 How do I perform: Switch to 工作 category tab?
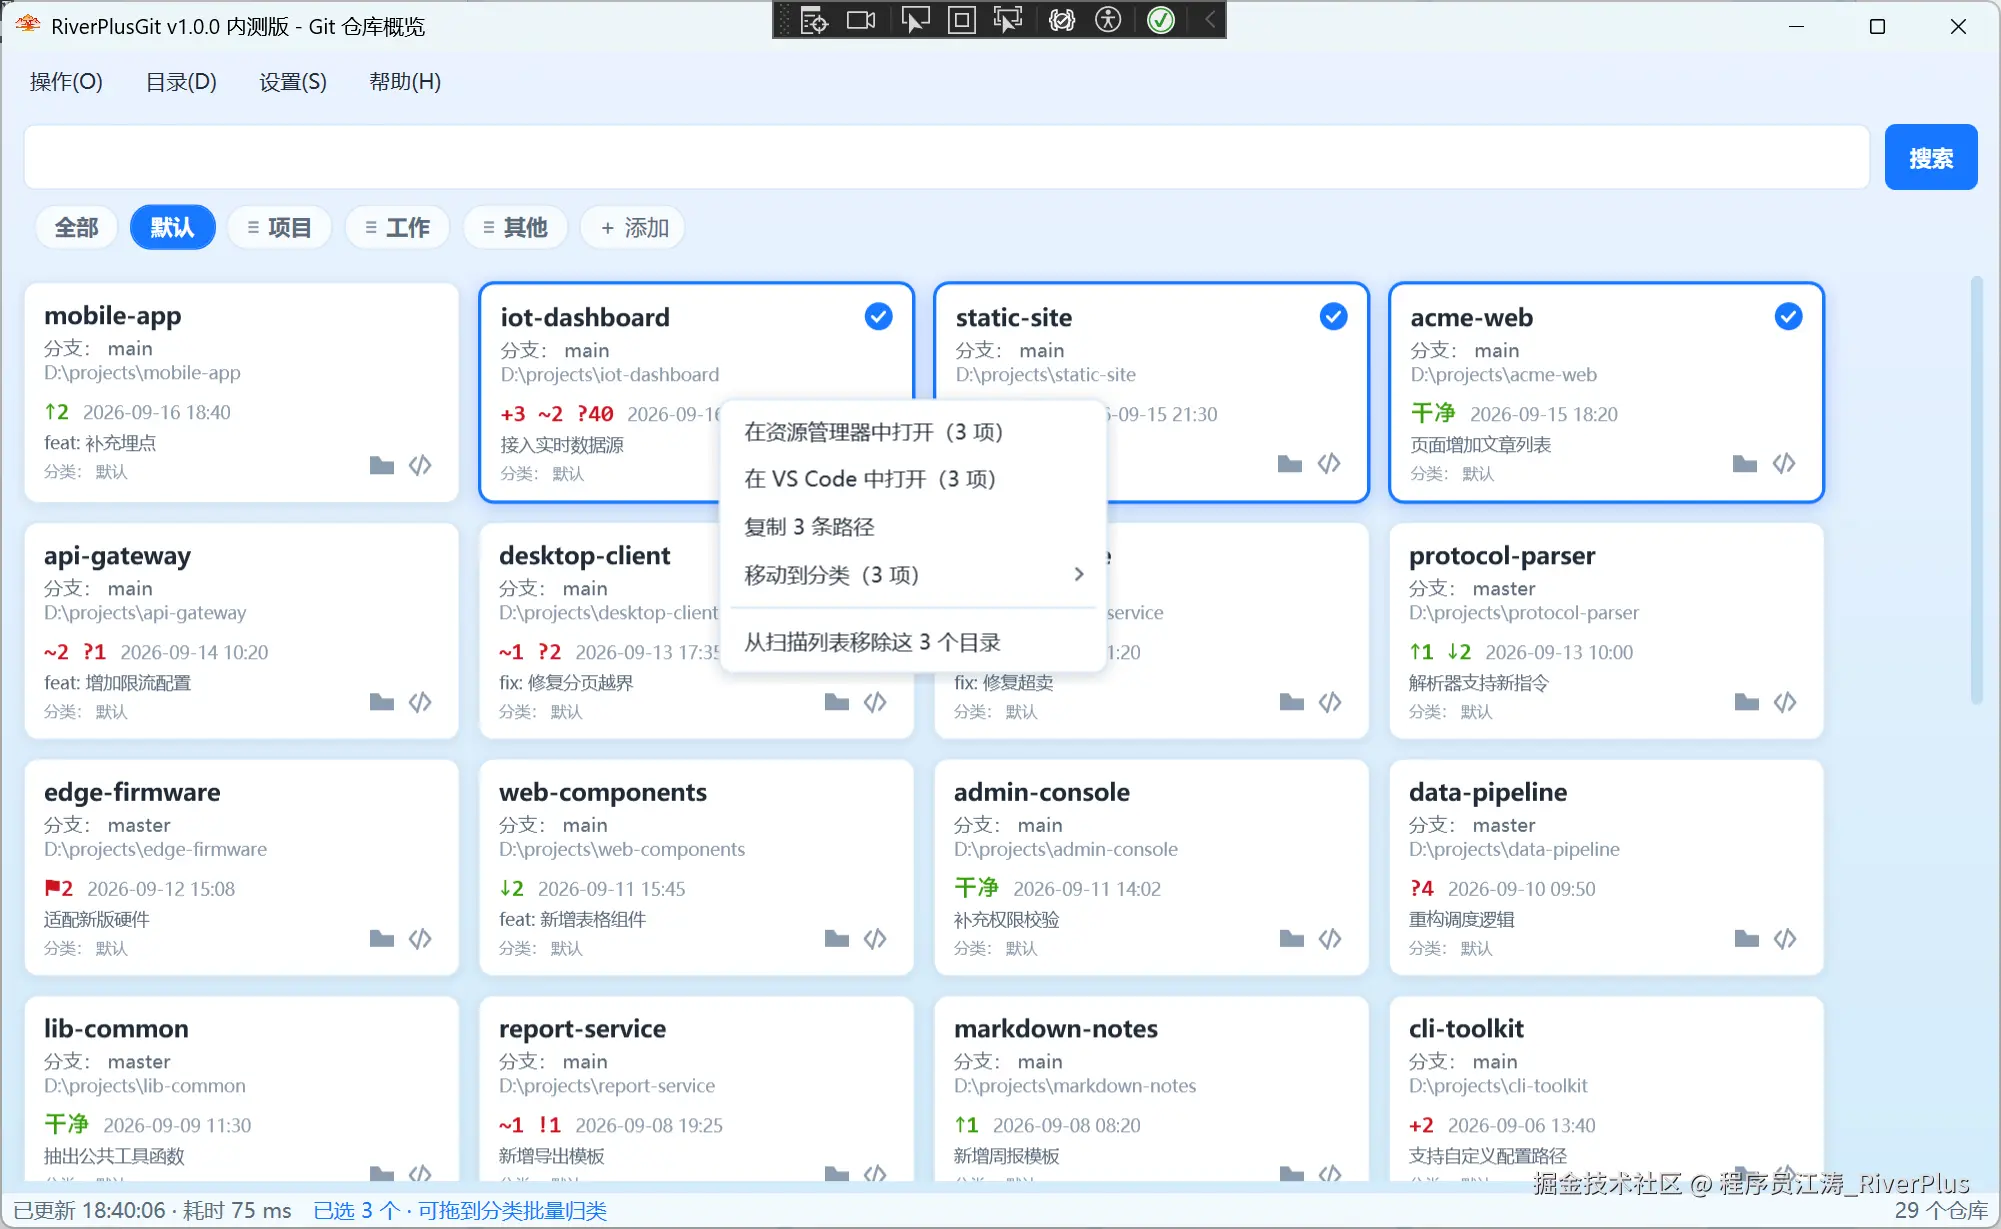tap(397, 228)
